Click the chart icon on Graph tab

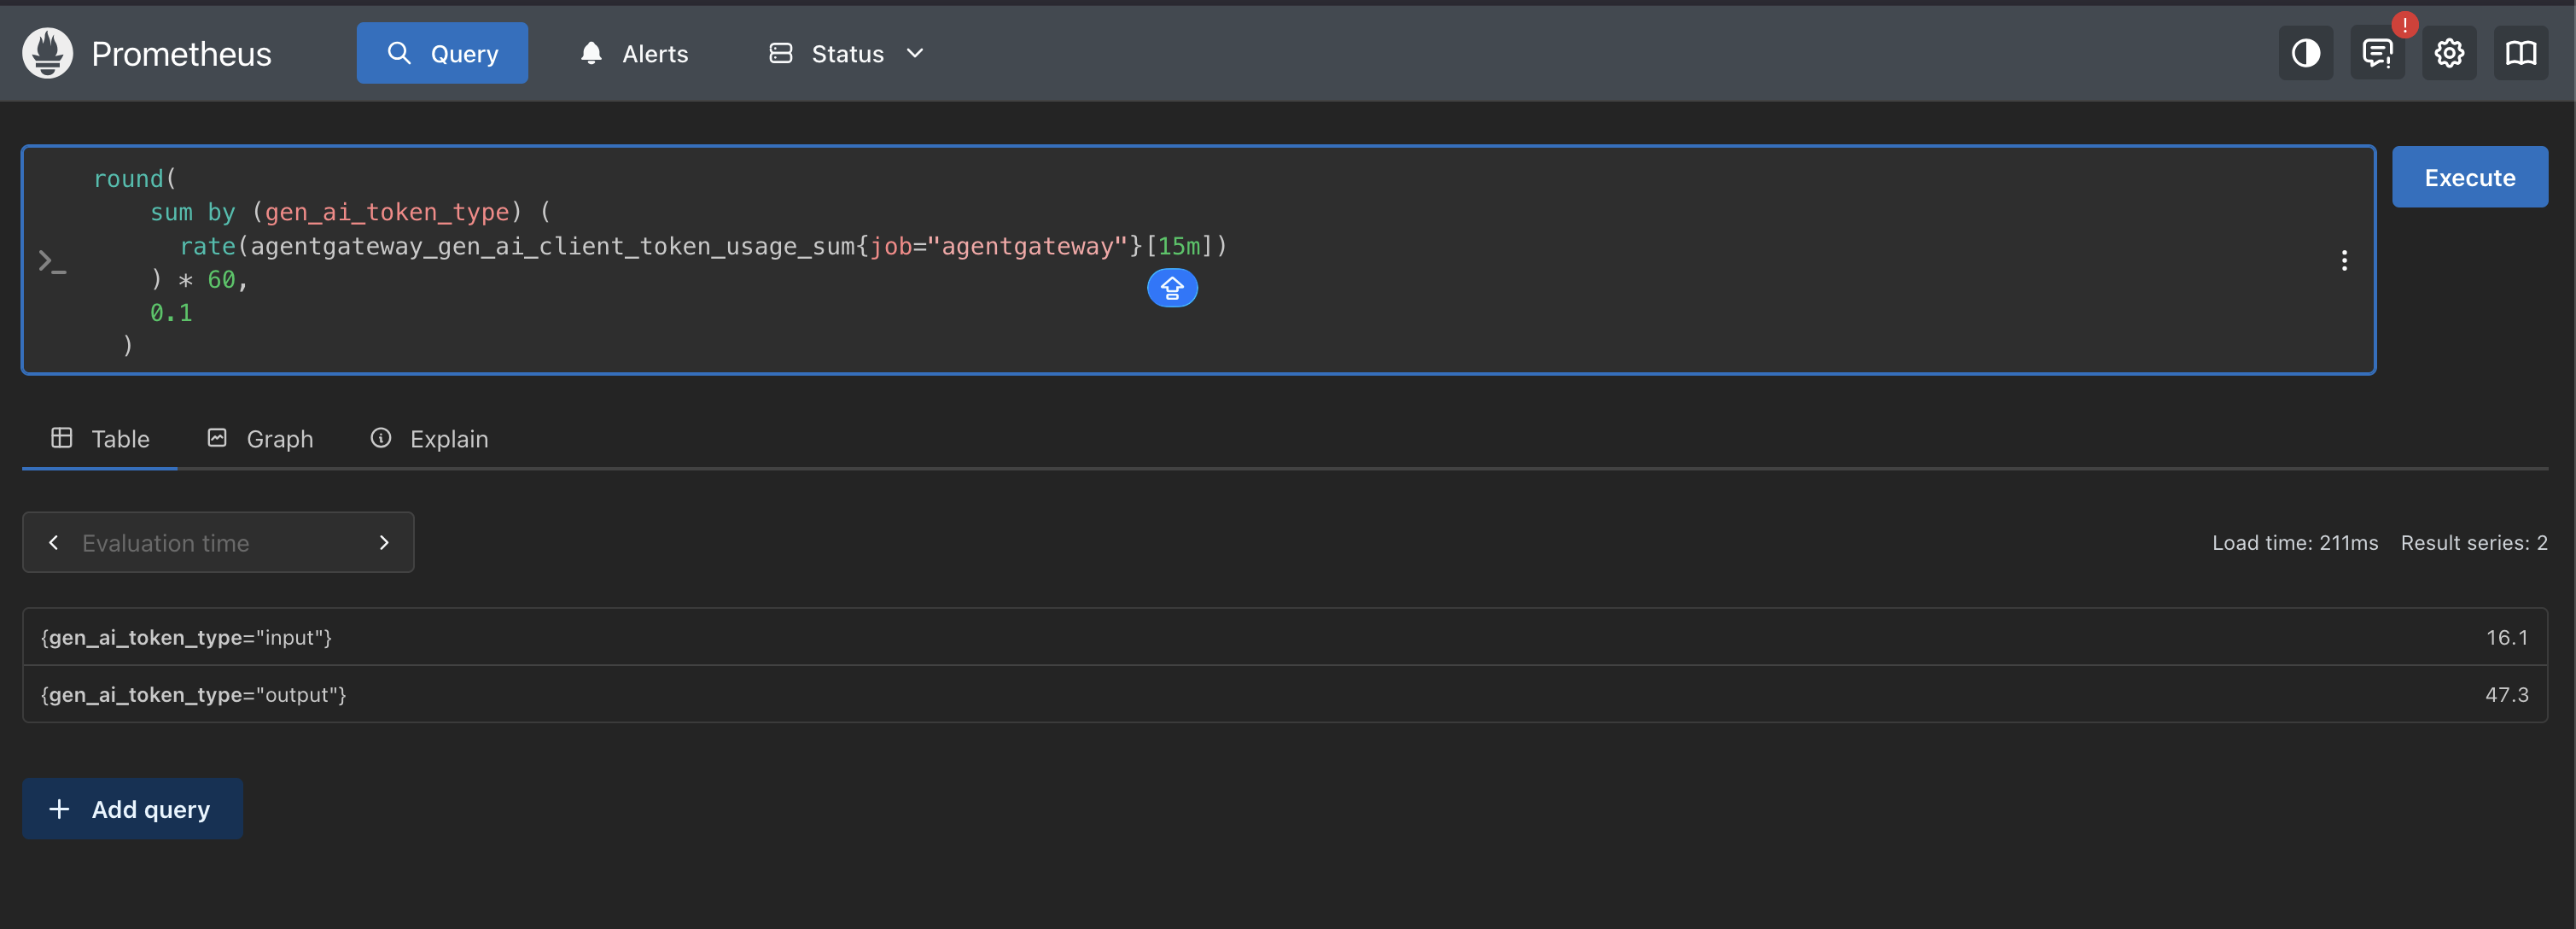tap(217, 438)
